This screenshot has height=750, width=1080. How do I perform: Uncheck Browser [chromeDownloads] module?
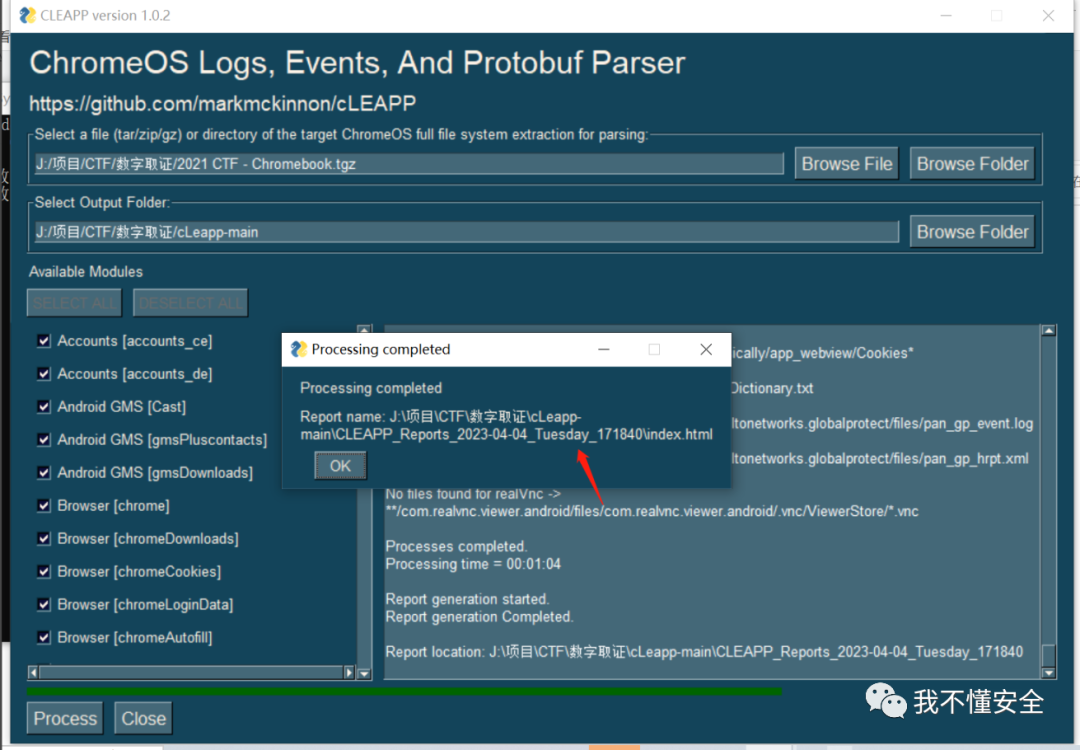tap(44, 539)
